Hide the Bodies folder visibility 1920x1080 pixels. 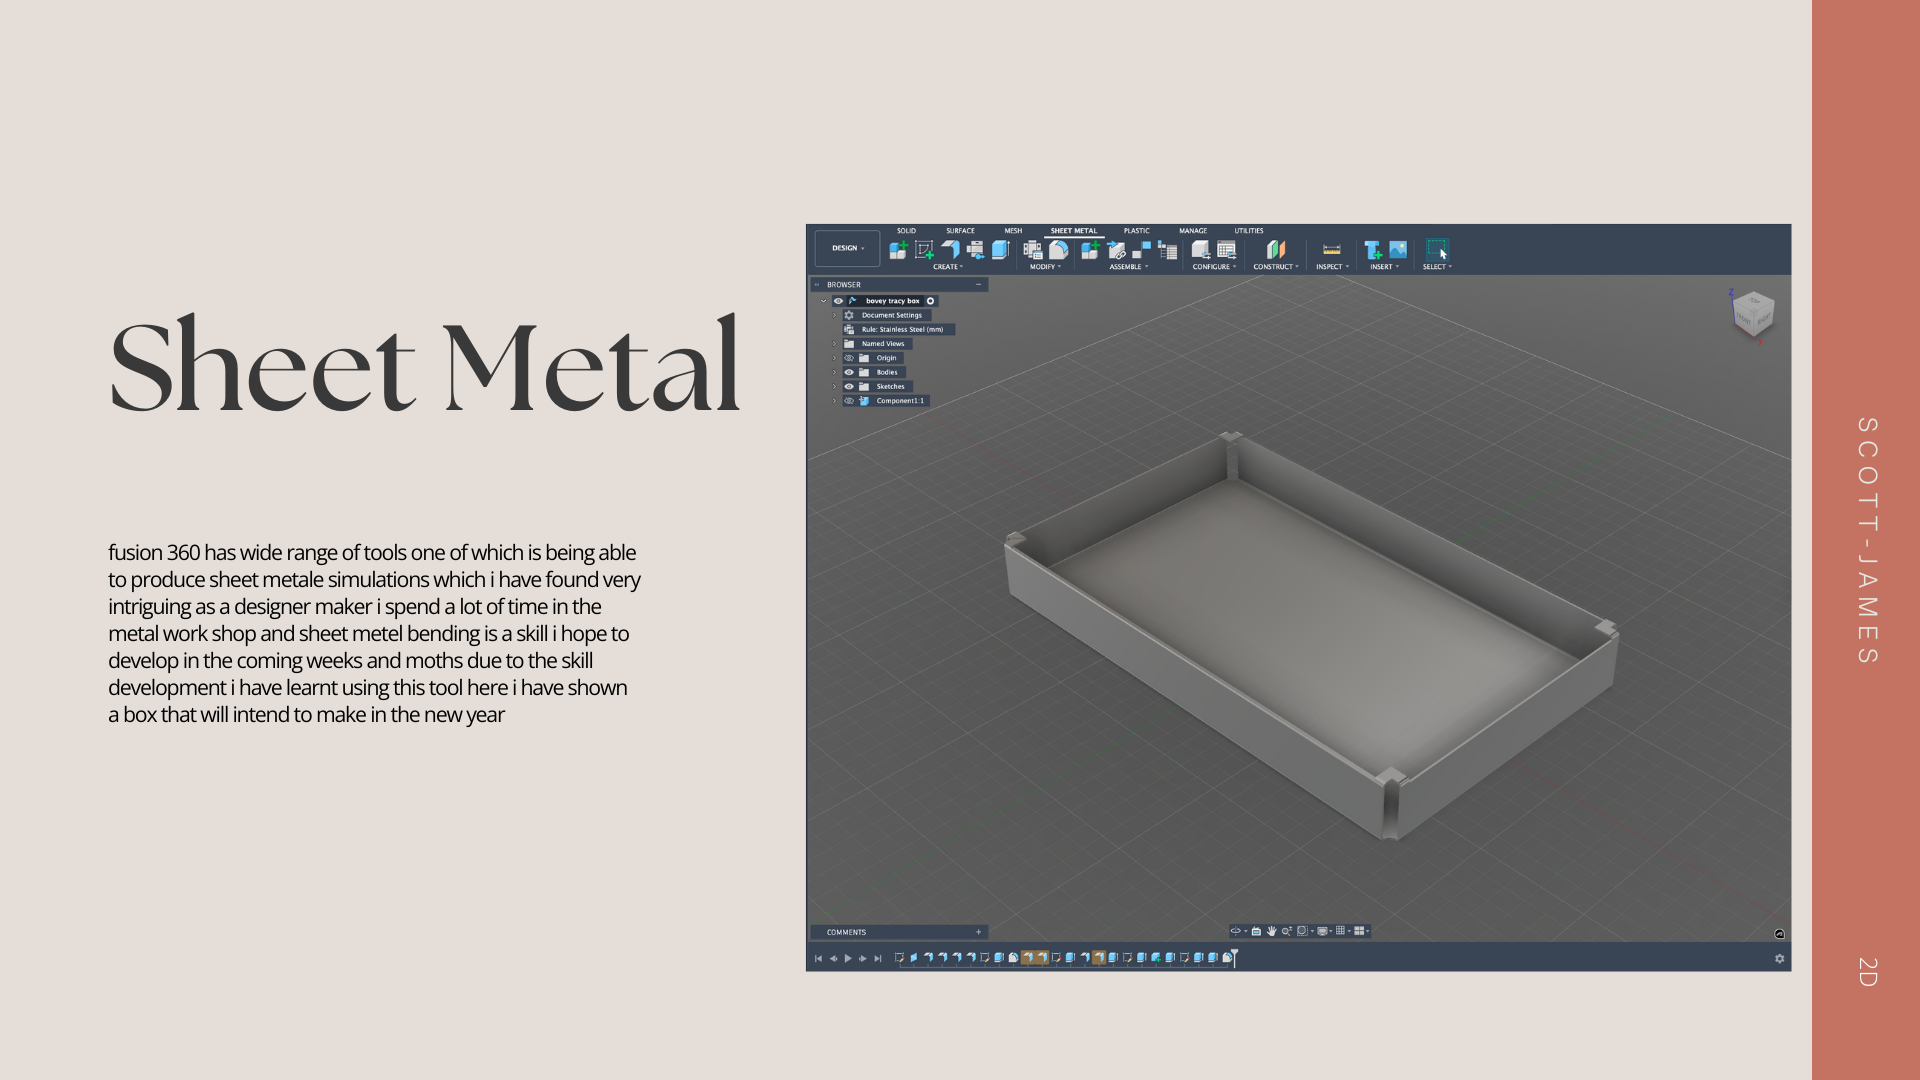click(849, 372)
